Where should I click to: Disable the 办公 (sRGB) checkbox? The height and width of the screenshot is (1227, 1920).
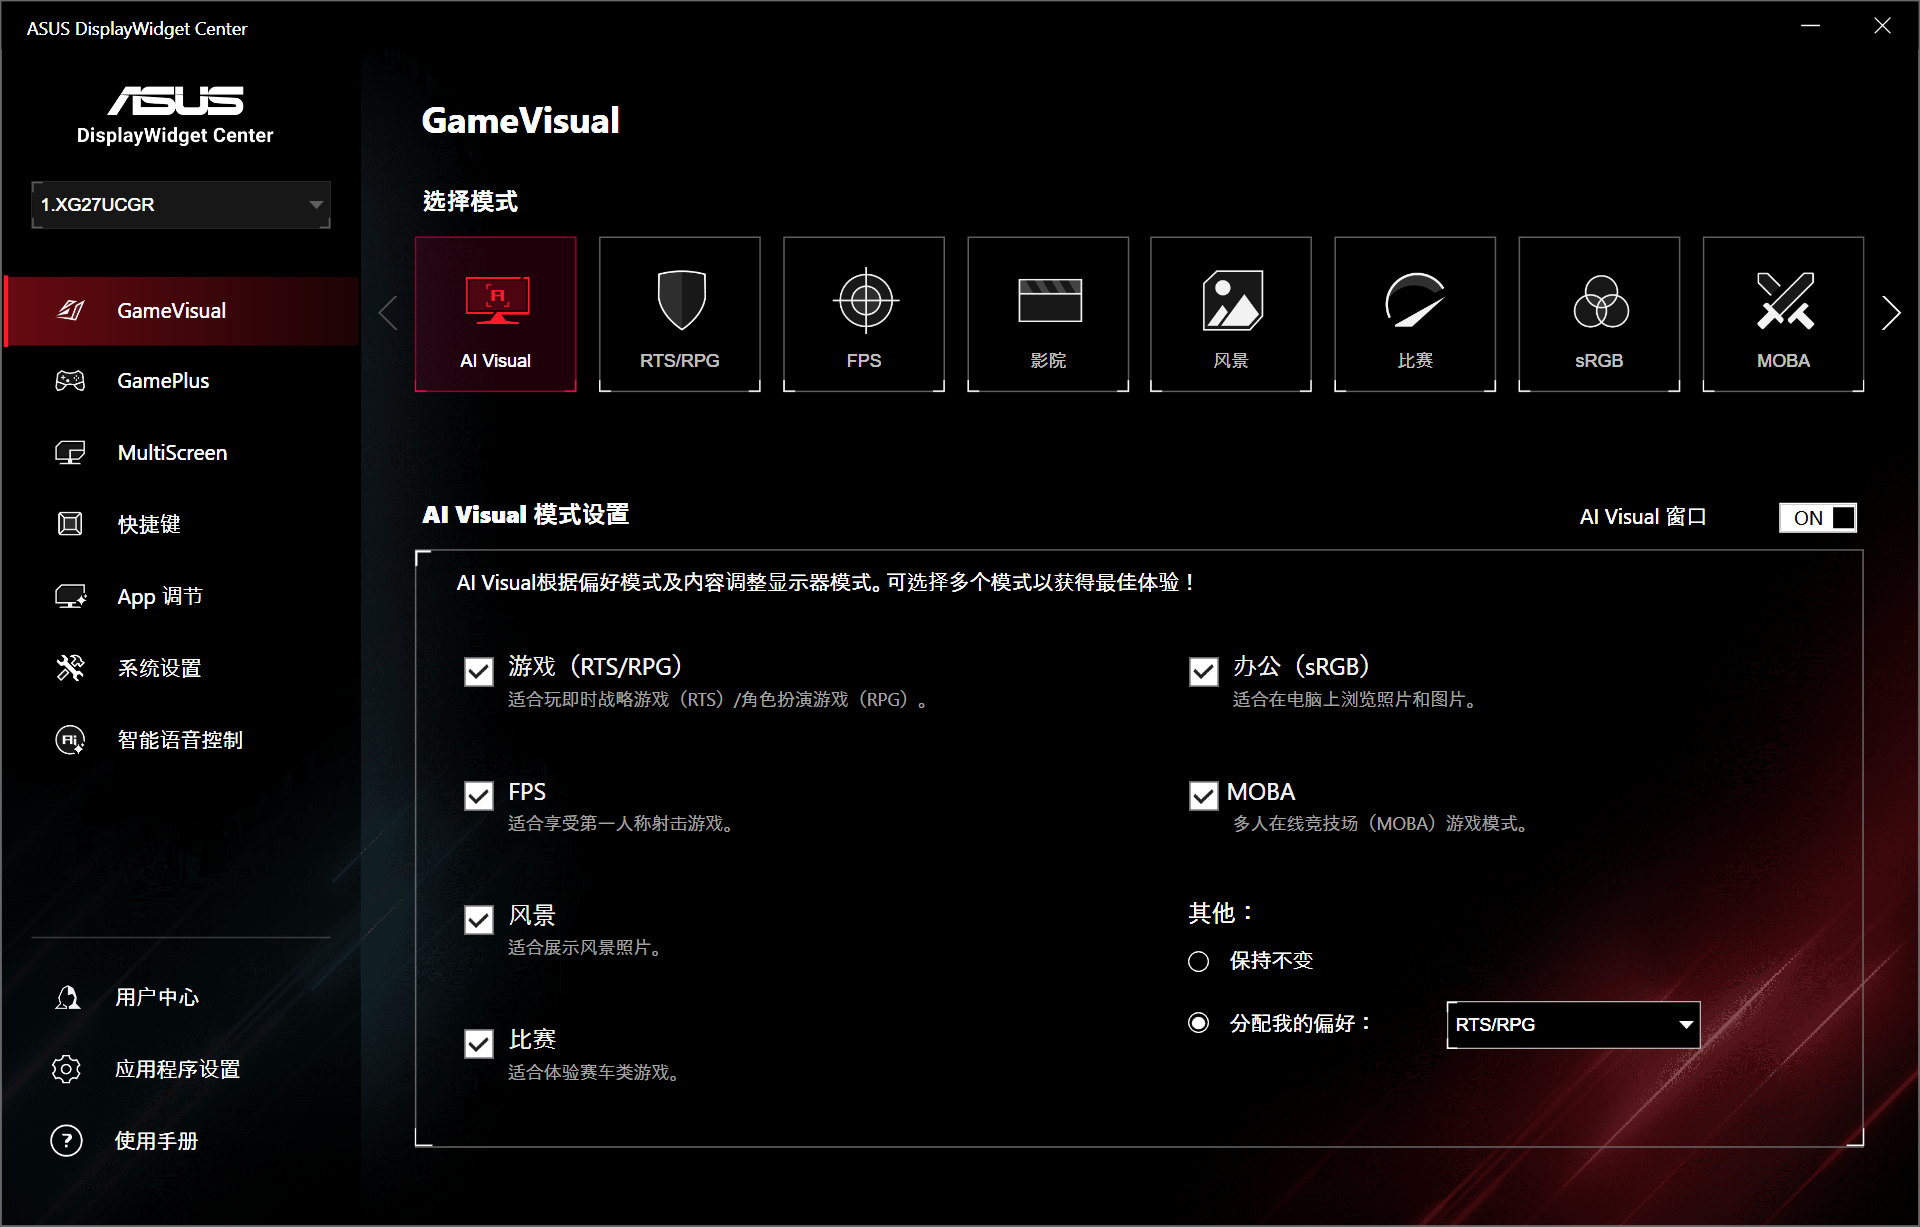tap(1203, 671)
